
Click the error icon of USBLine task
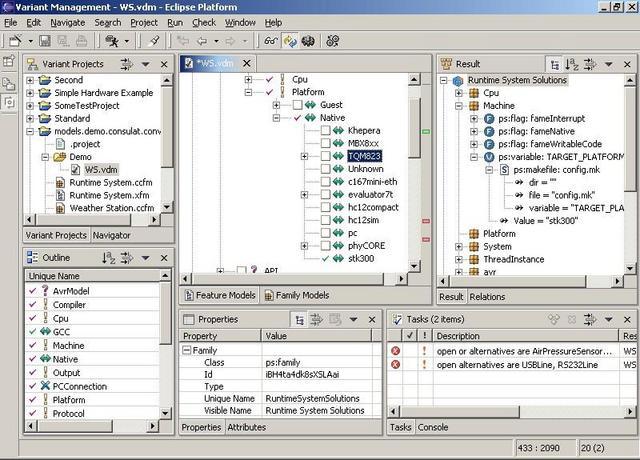coord(396,364)
